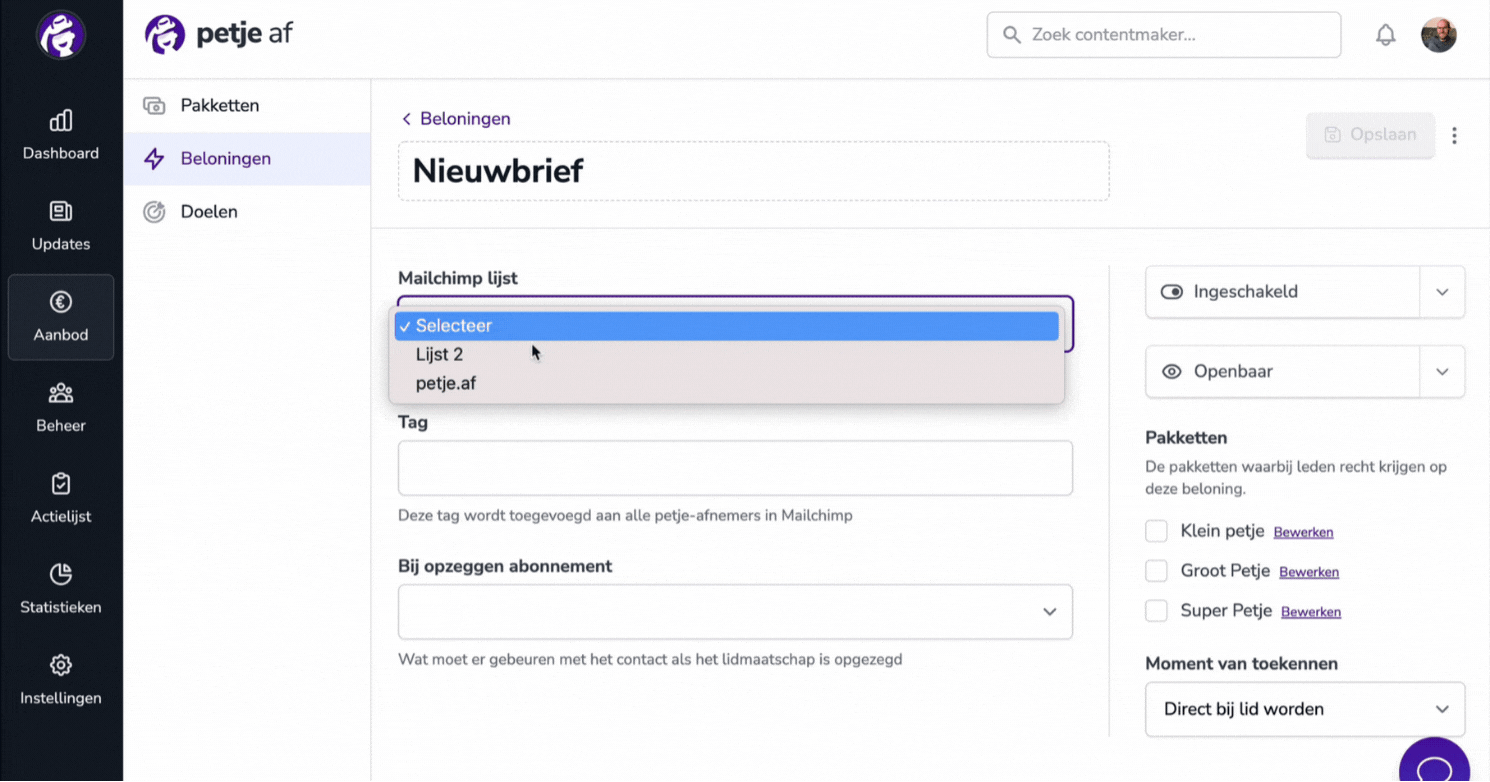Check the Super Petje checkbox

[1156, 611]
